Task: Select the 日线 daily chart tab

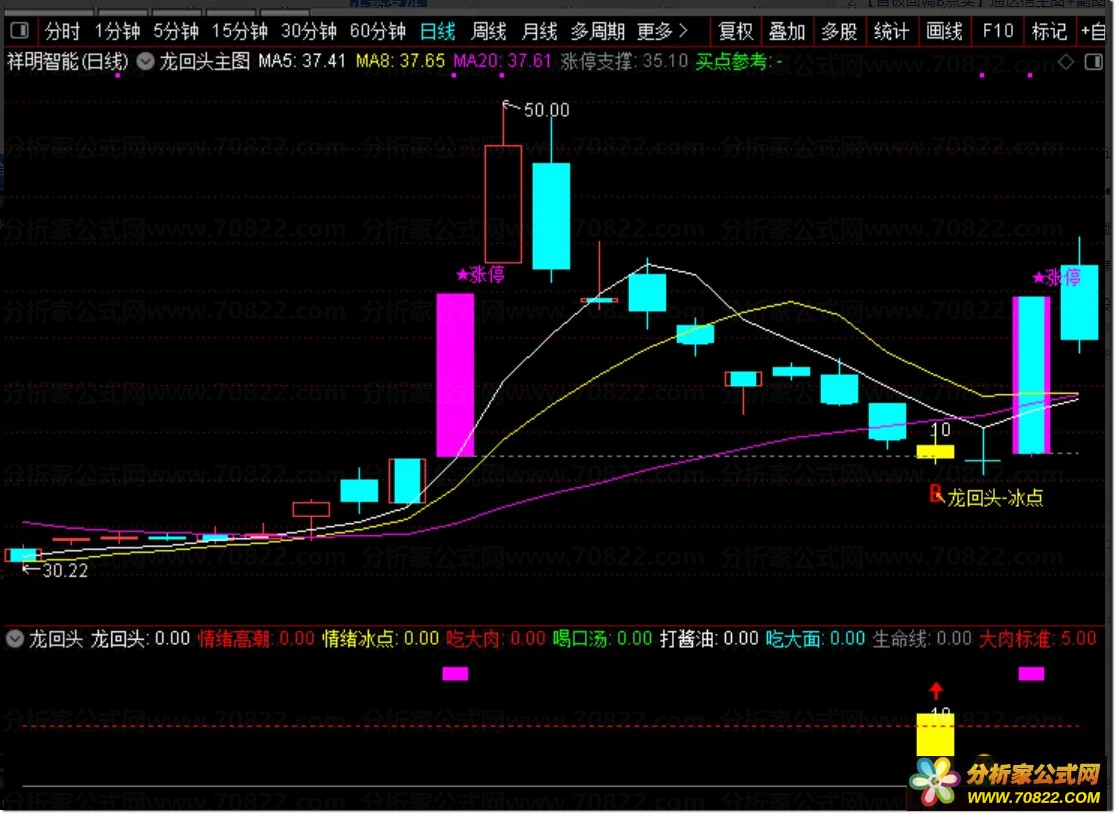Action: point(437,31)
